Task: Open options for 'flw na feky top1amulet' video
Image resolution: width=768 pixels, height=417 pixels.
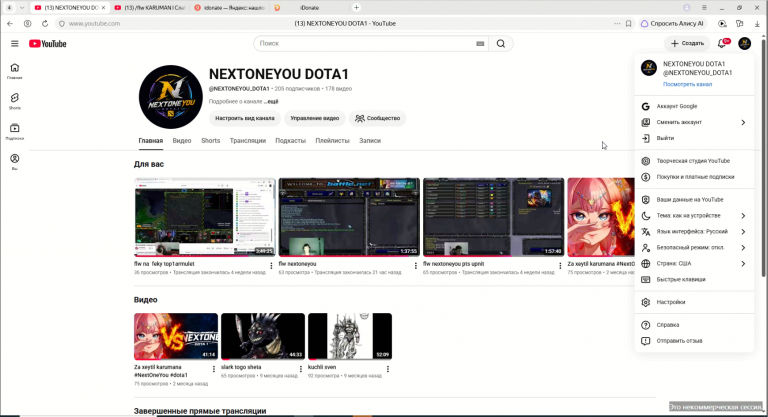Action: (271, 266)
